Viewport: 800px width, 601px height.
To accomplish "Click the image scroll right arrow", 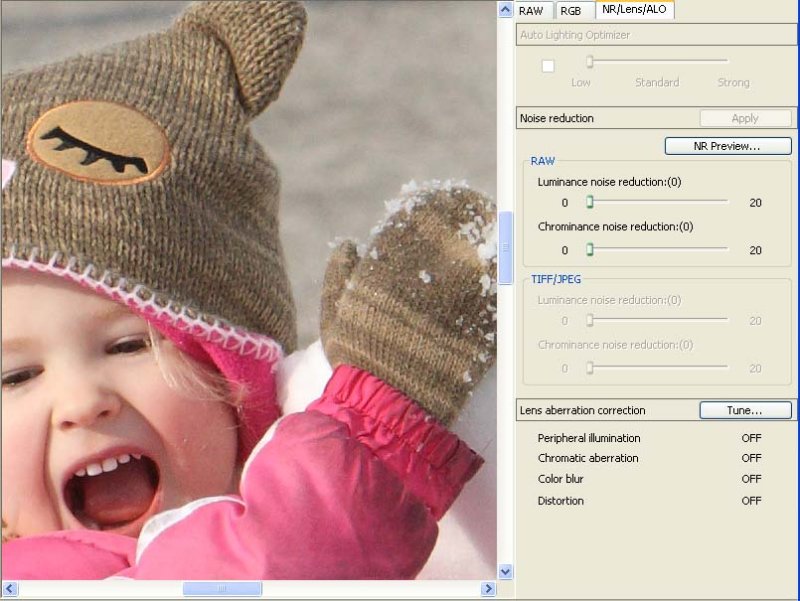I will coord(488,589).
